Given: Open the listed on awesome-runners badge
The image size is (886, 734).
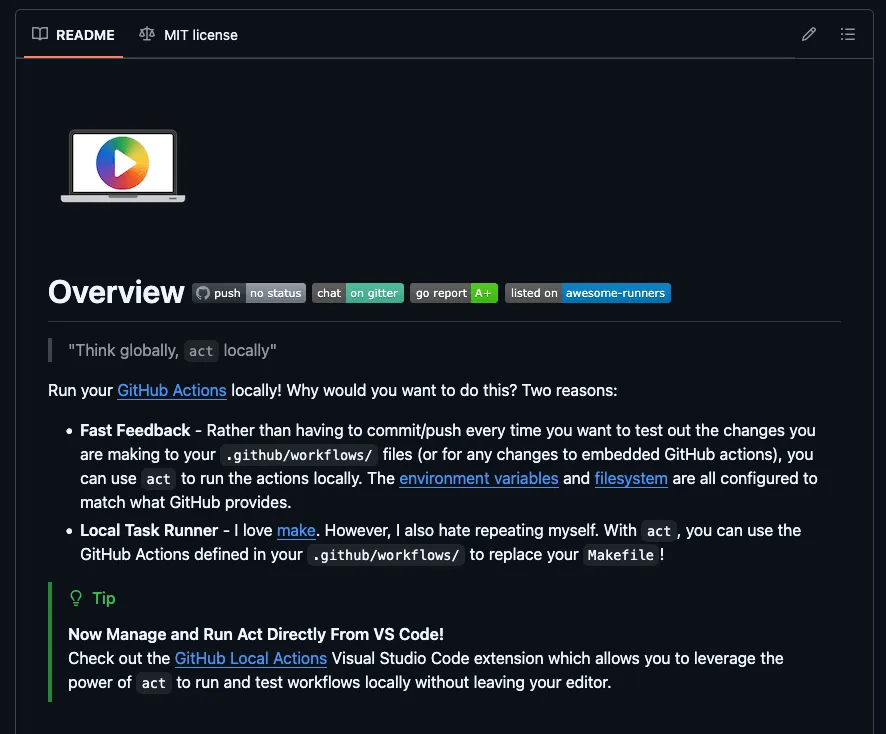Looking at the screenshot, I should point(587,293).
